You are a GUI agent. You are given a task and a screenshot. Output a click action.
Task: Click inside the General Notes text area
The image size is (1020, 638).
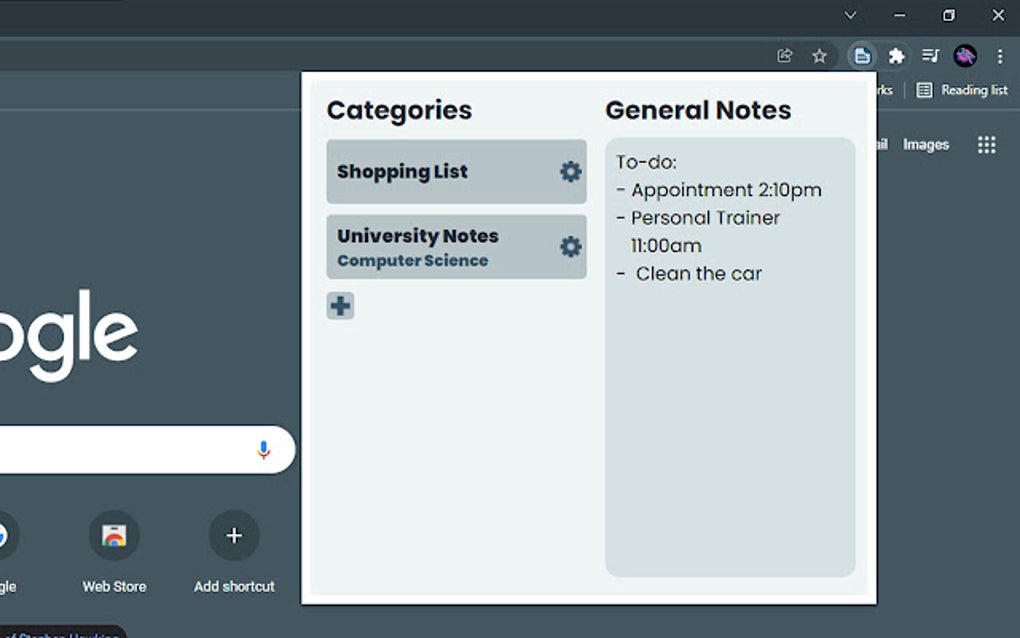point(730,420)
